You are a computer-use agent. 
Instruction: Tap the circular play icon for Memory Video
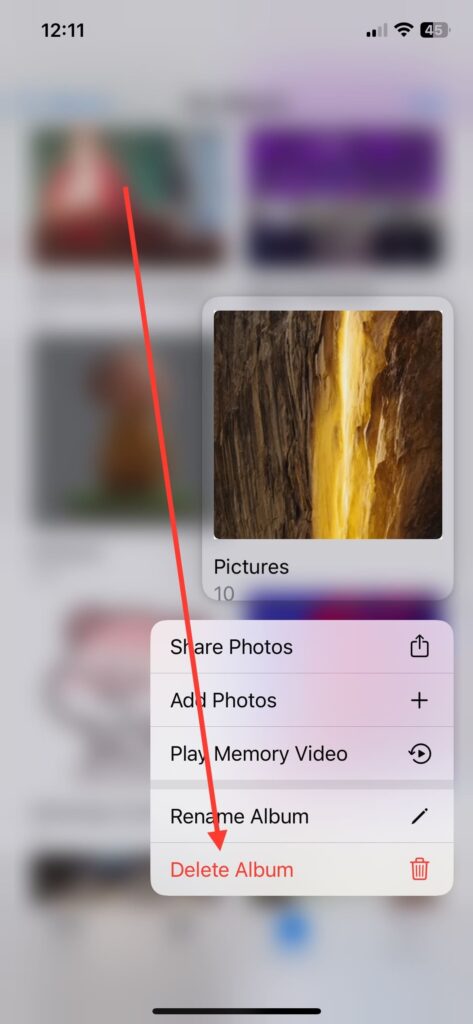419,754
